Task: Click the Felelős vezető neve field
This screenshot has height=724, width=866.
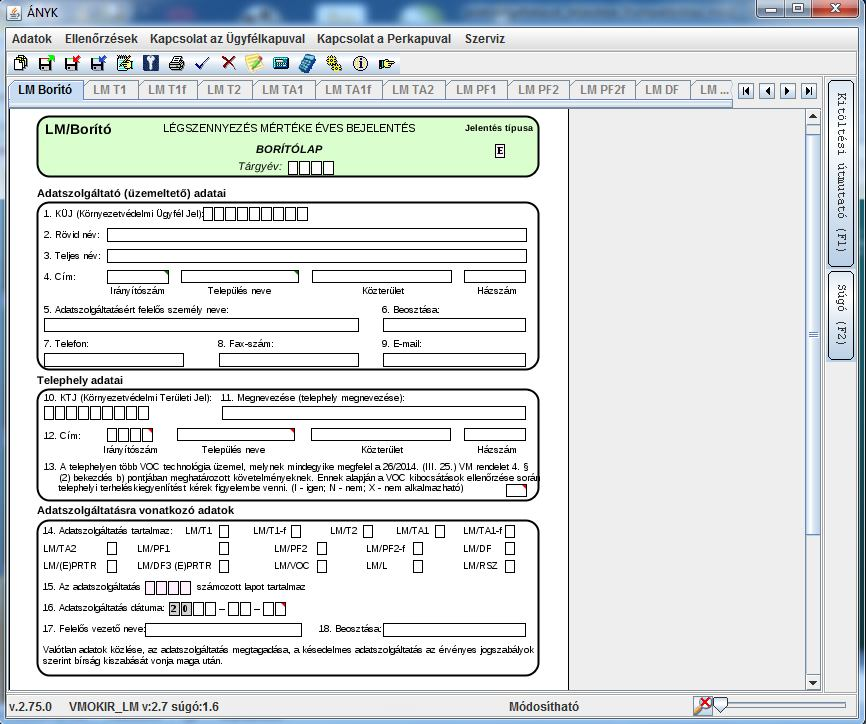Action: [x=224, y=630]
